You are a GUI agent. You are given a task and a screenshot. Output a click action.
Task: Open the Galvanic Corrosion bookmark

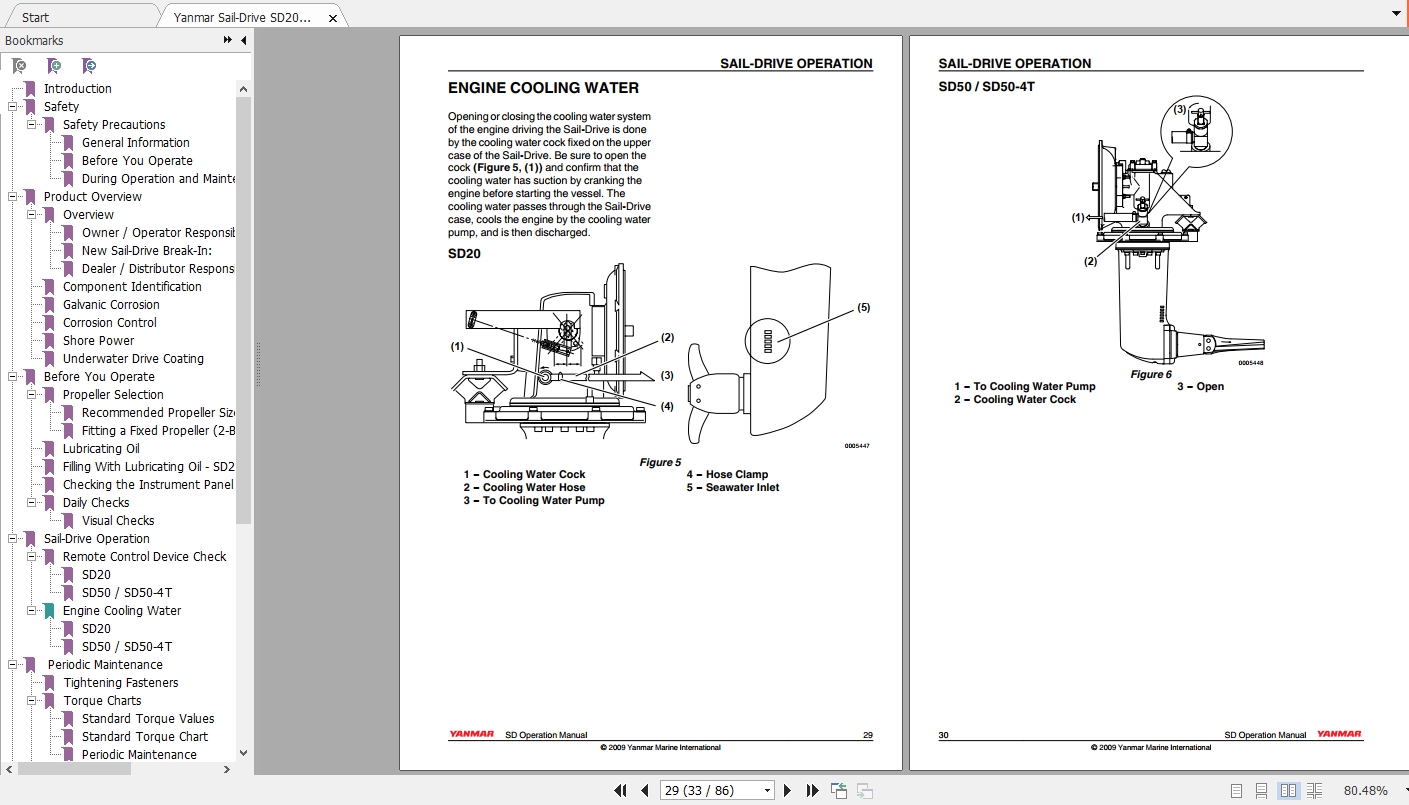coord(111,304)
